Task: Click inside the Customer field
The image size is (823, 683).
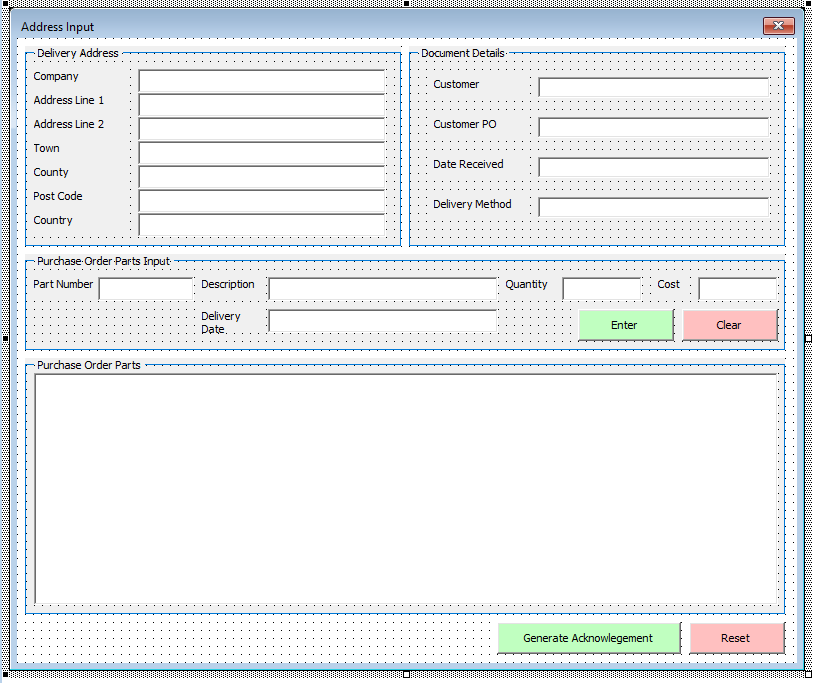Action: (652, 87)
